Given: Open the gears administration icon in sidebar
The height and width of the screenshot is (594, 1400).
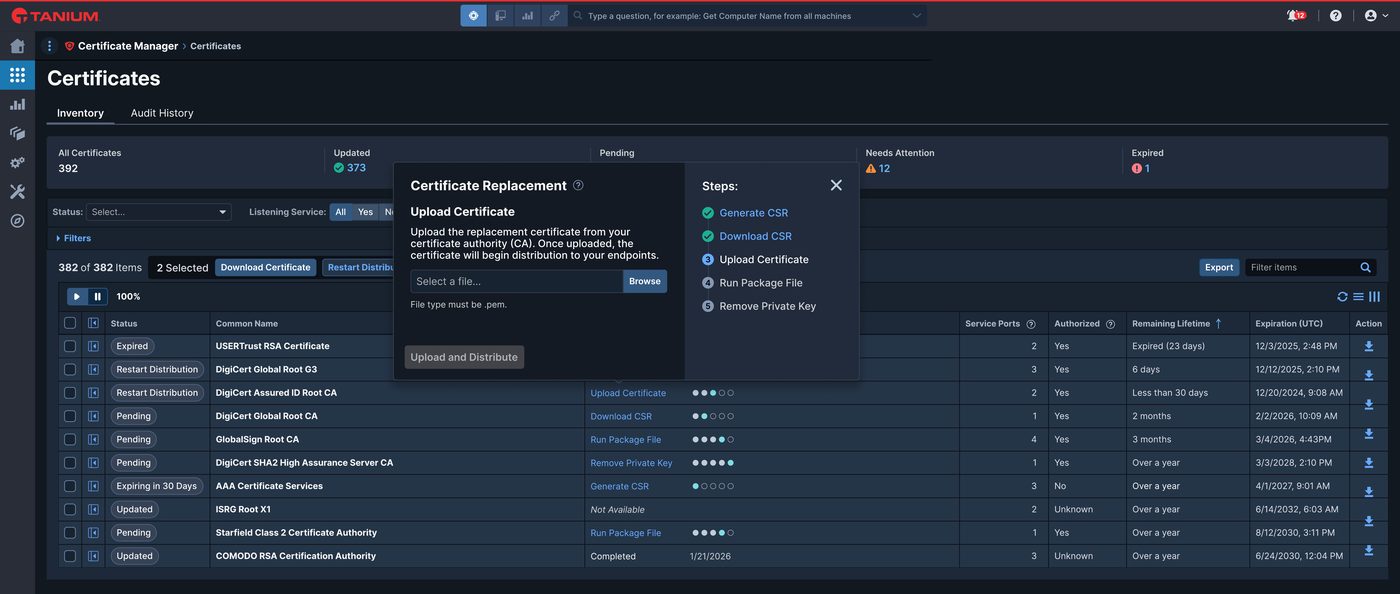Looking at the screenshot, I should [x=17, y=162].
